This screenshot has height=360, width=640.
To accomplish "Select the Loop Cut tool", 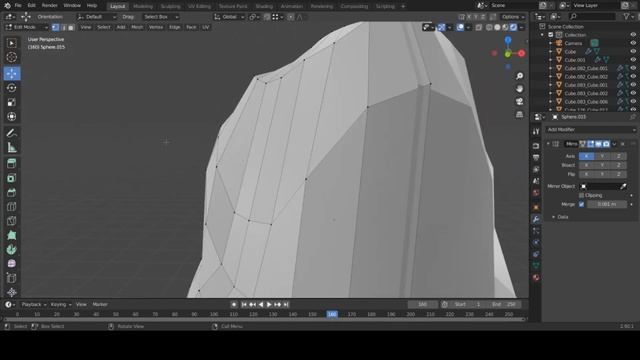I will coord(11,207).
